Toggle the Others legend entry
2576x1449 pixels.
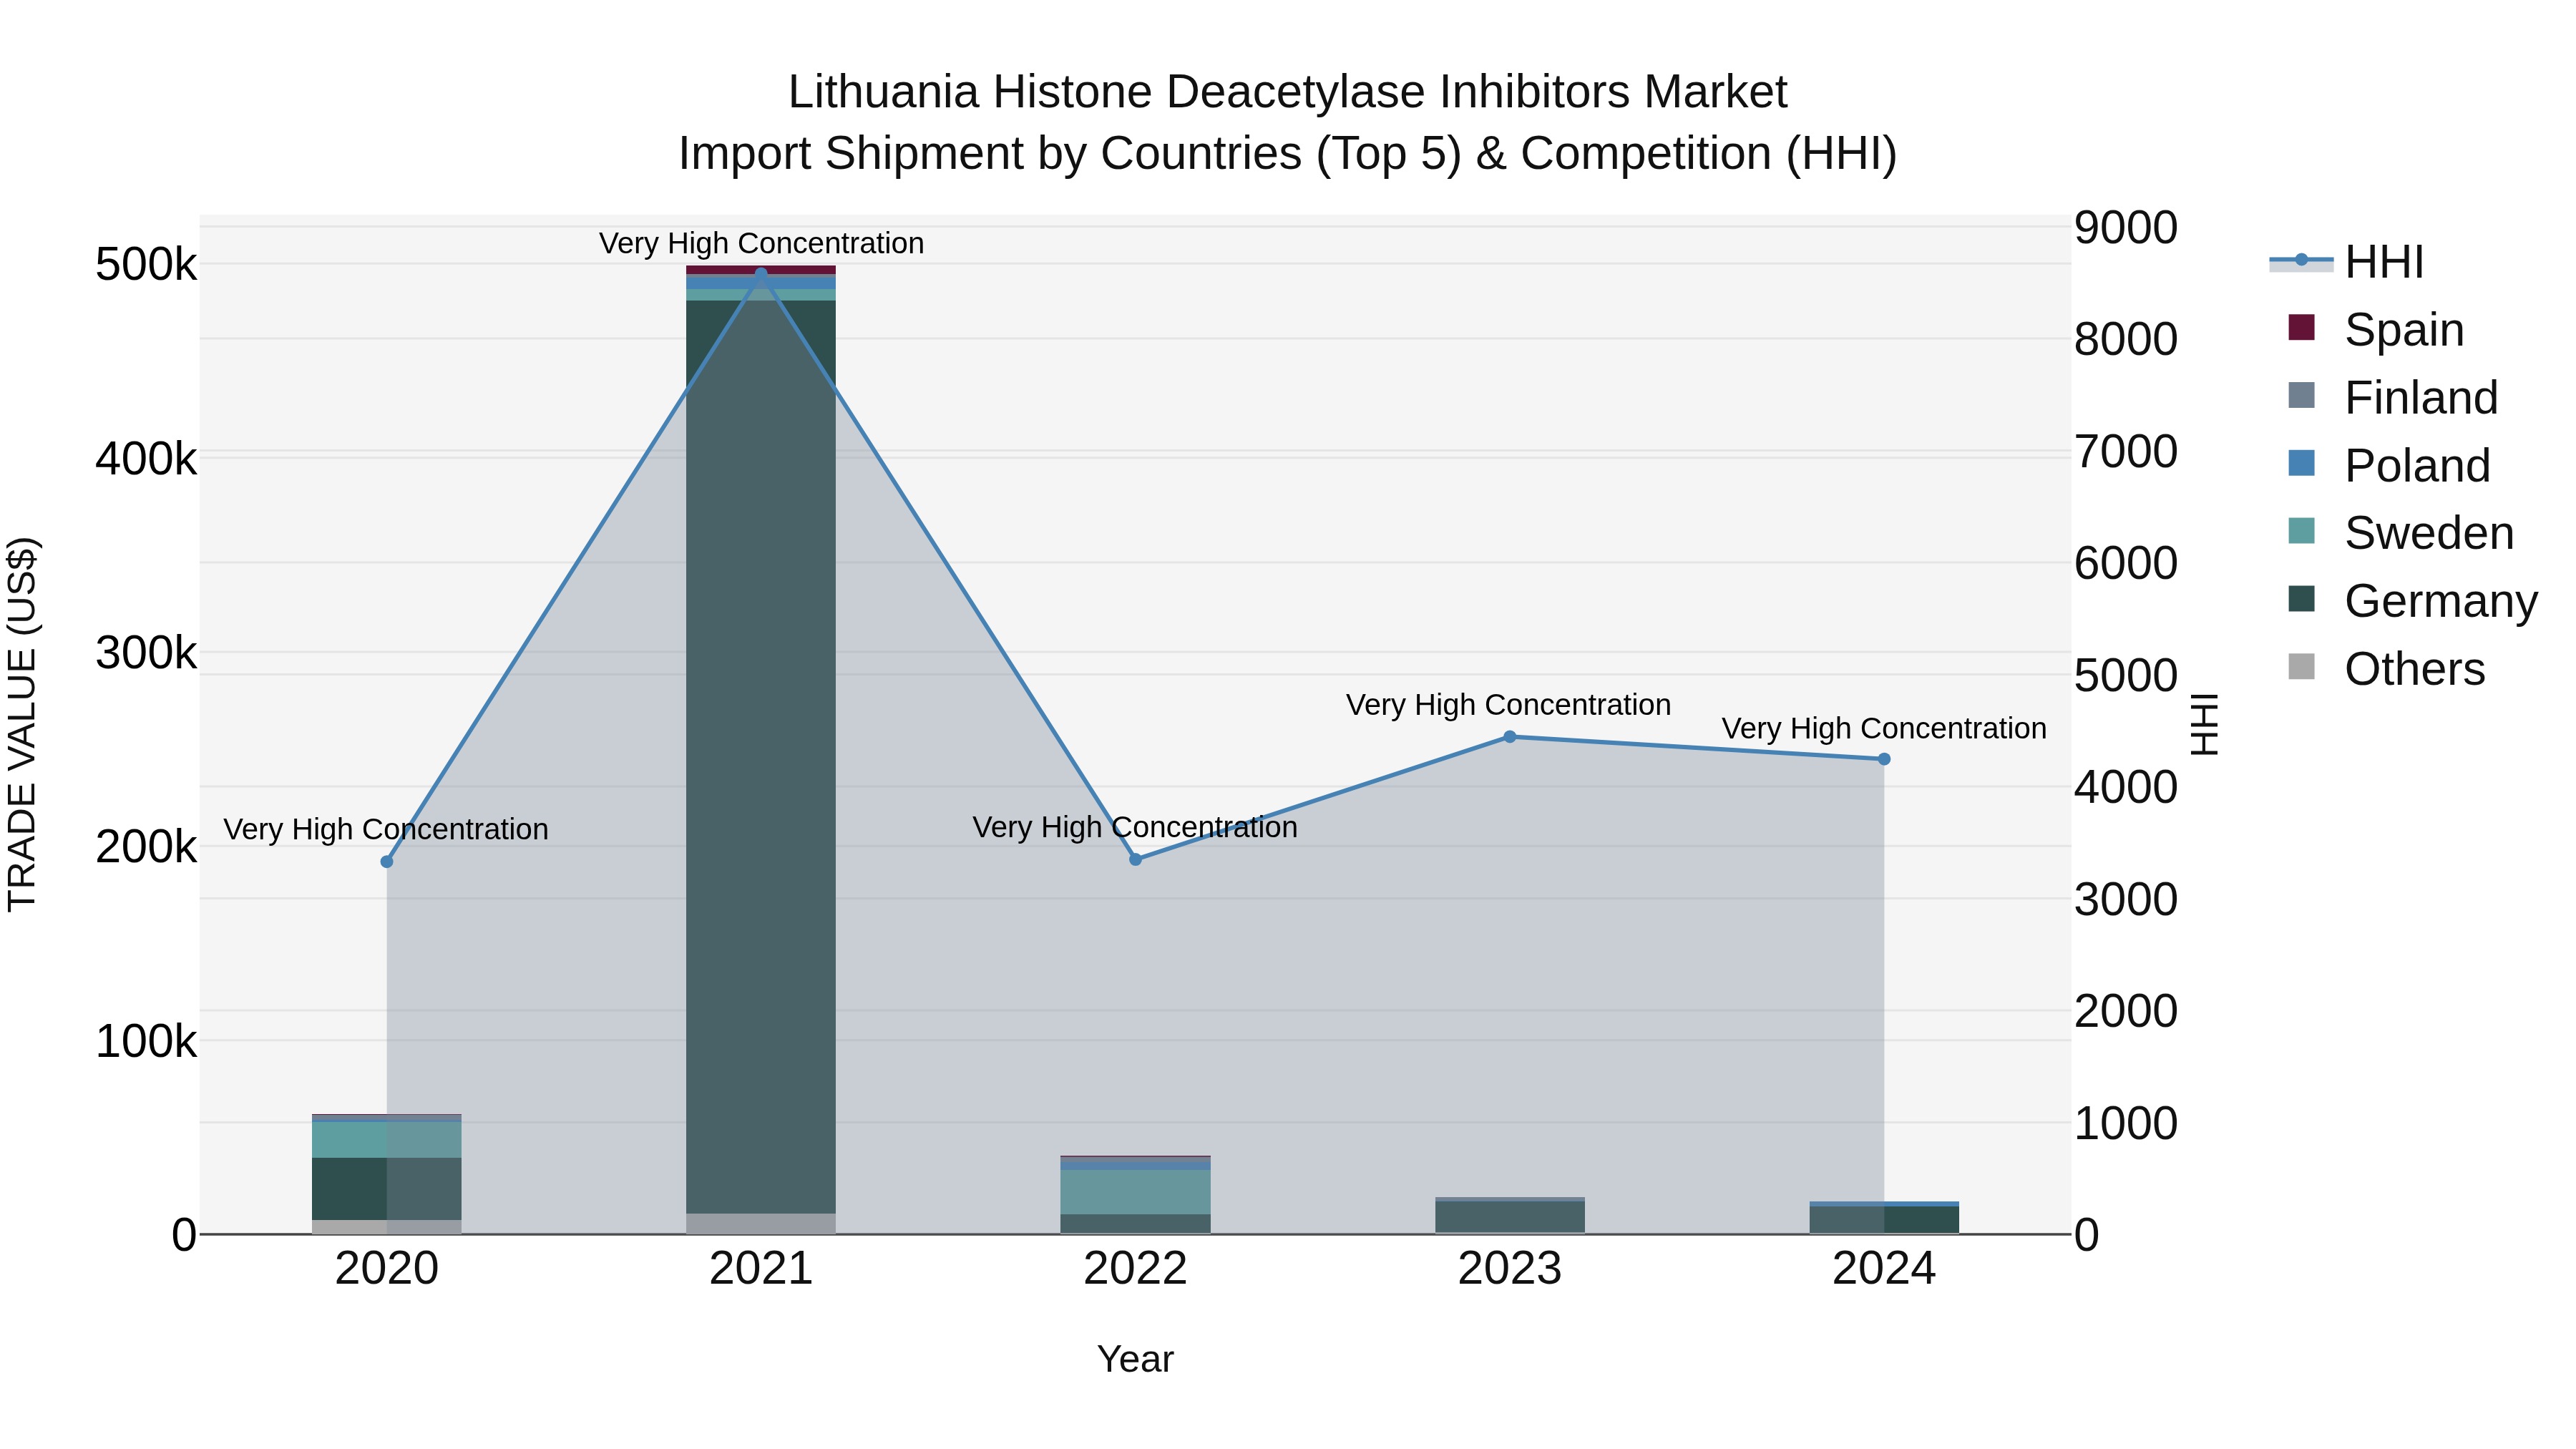pyautogui.click(x=2386, y=669)
